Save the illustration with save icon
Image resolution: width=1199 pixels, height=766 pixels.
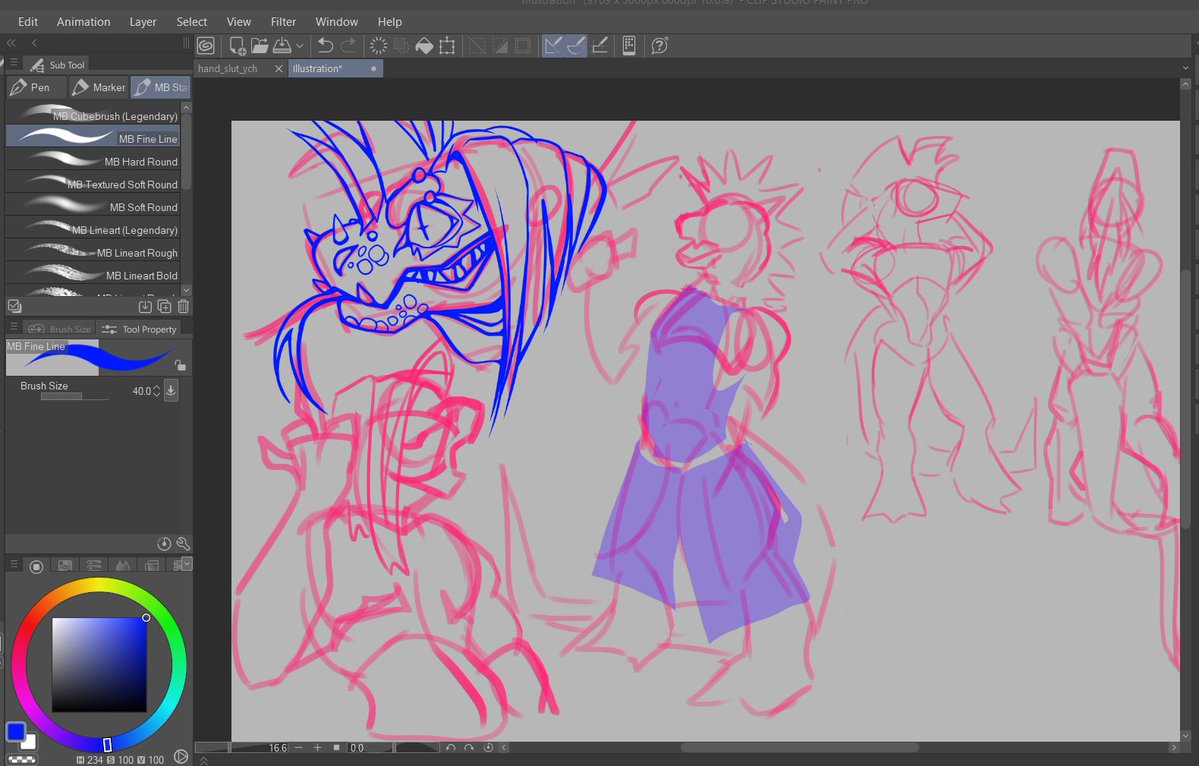tap(281, 46)
